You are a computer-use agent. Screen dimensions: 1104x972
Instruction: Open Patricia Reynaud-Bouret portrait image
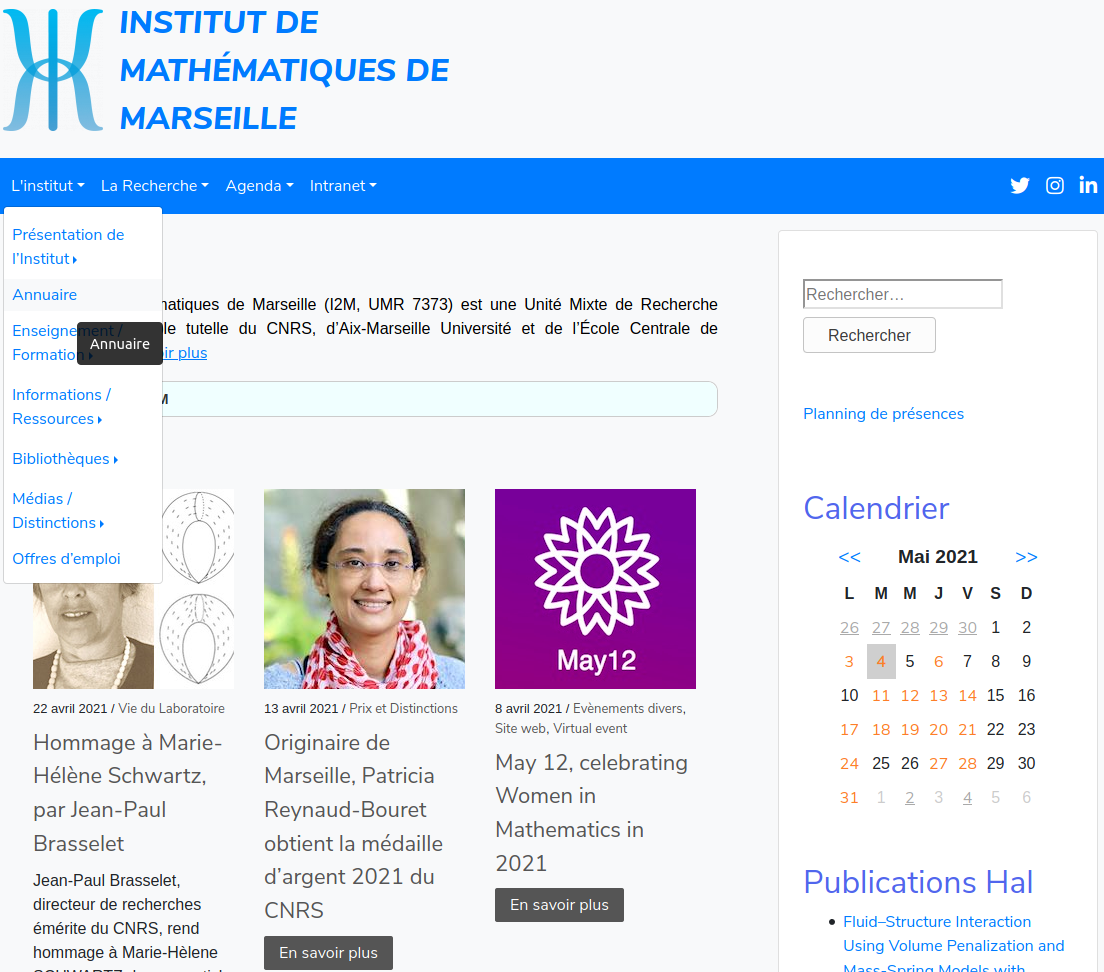[x=364, y=589]
